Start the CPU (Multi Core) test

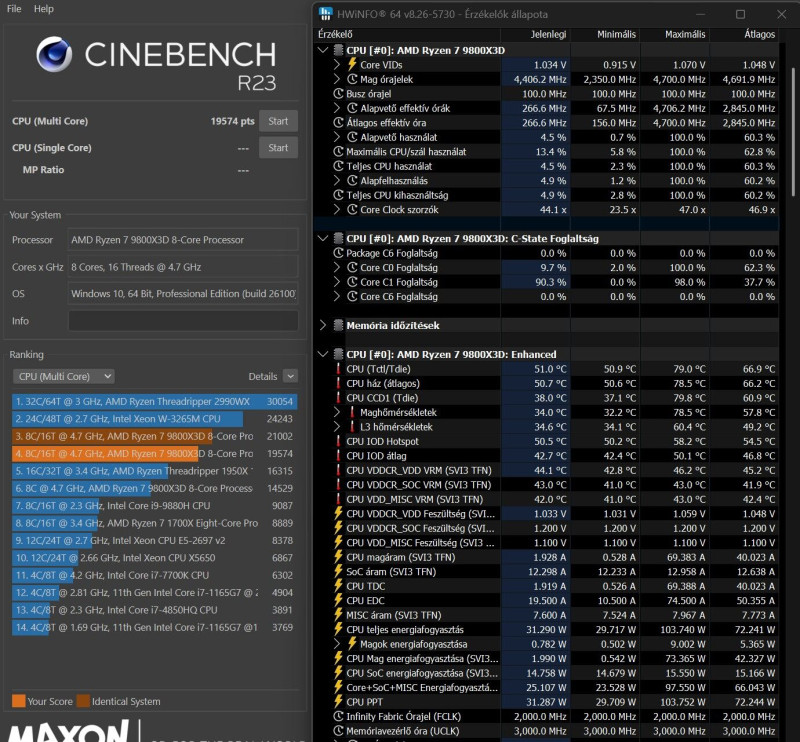pyautogui.click(x=278, y=121)
